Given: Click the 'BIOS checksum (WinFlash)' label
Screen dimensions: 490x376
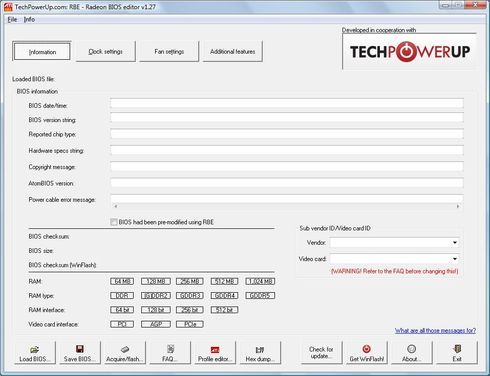Looking at the screenshot, I should pyautogui.click(x=62, y=265).
